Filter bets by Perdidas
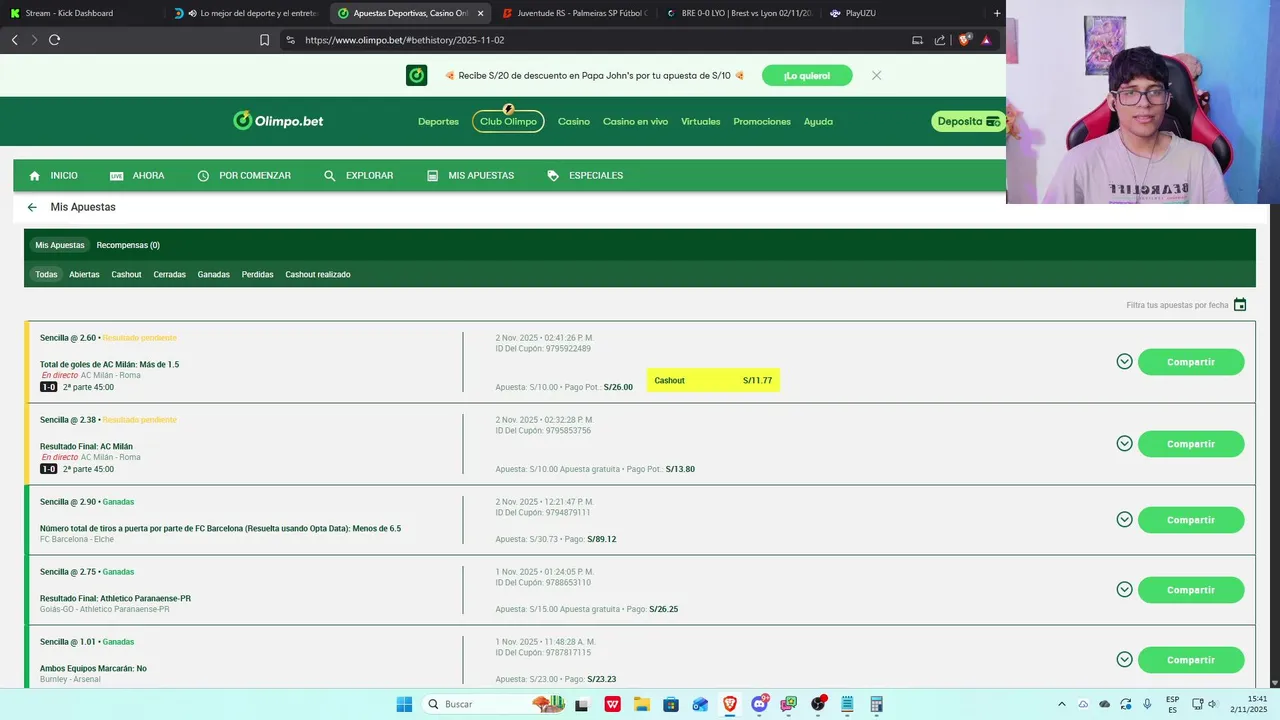The width and height of the screenshot is (1280, 720). tap(257, 274)
